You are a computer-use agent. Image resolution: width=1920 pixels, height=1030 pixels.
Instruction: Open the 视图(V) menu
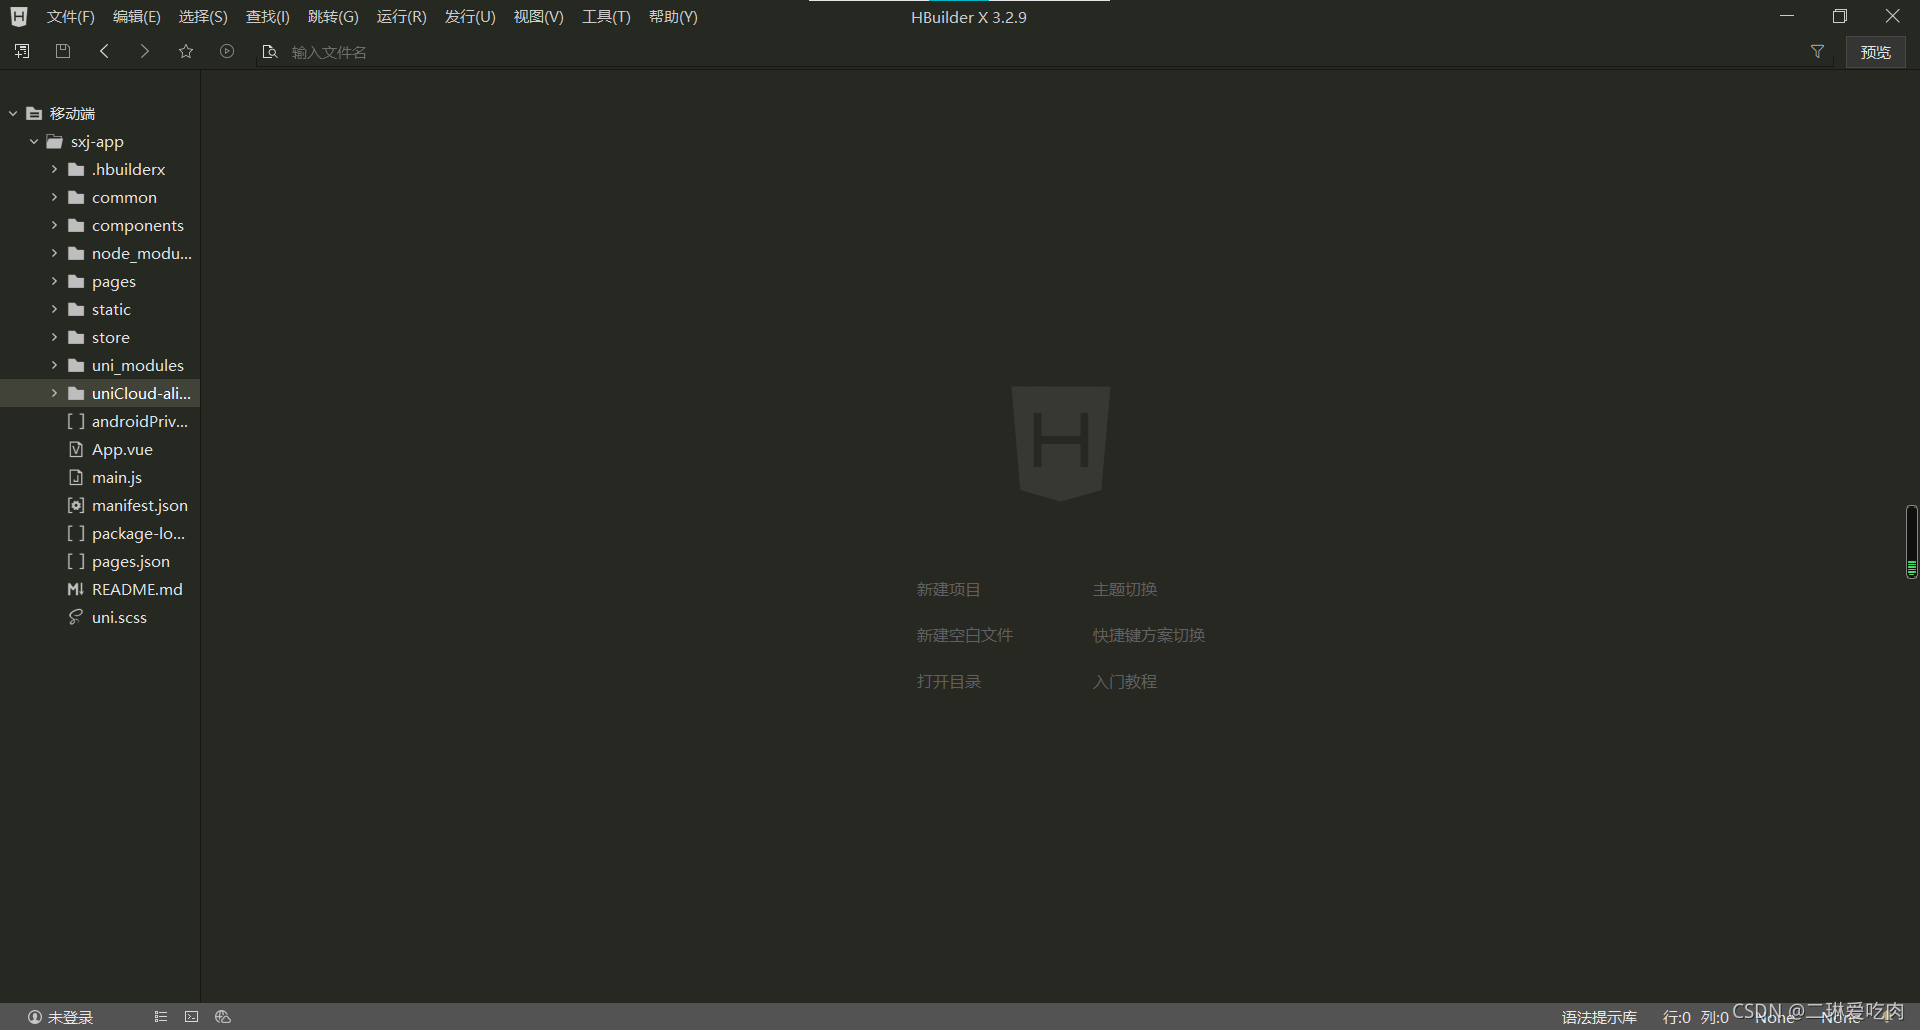click(538, 17)
